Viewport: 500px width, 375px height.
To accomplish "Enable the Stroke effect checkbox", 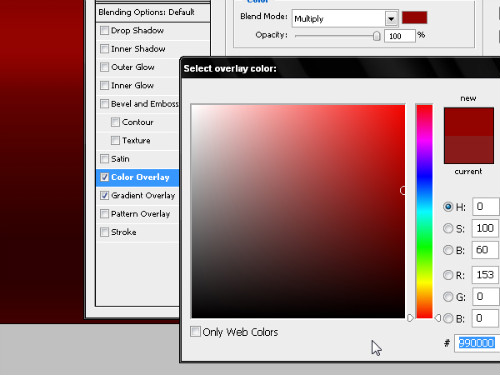I will point(104,232).
